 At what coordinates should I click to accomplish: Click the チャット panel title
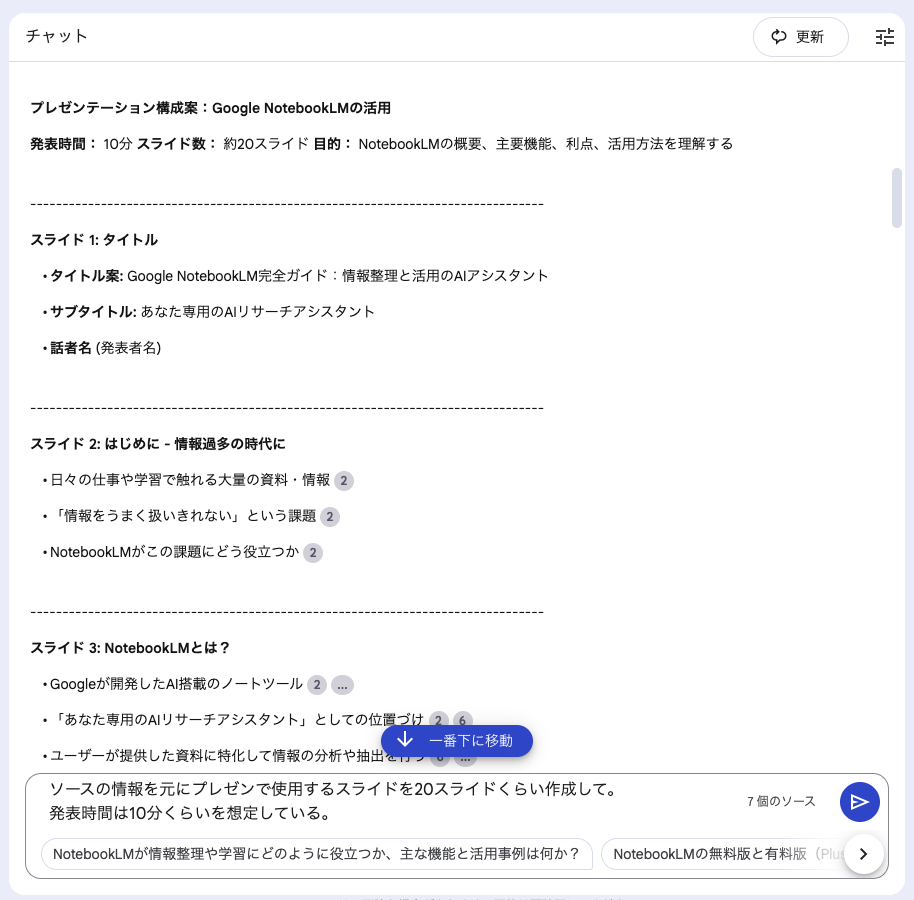point(57,36)
